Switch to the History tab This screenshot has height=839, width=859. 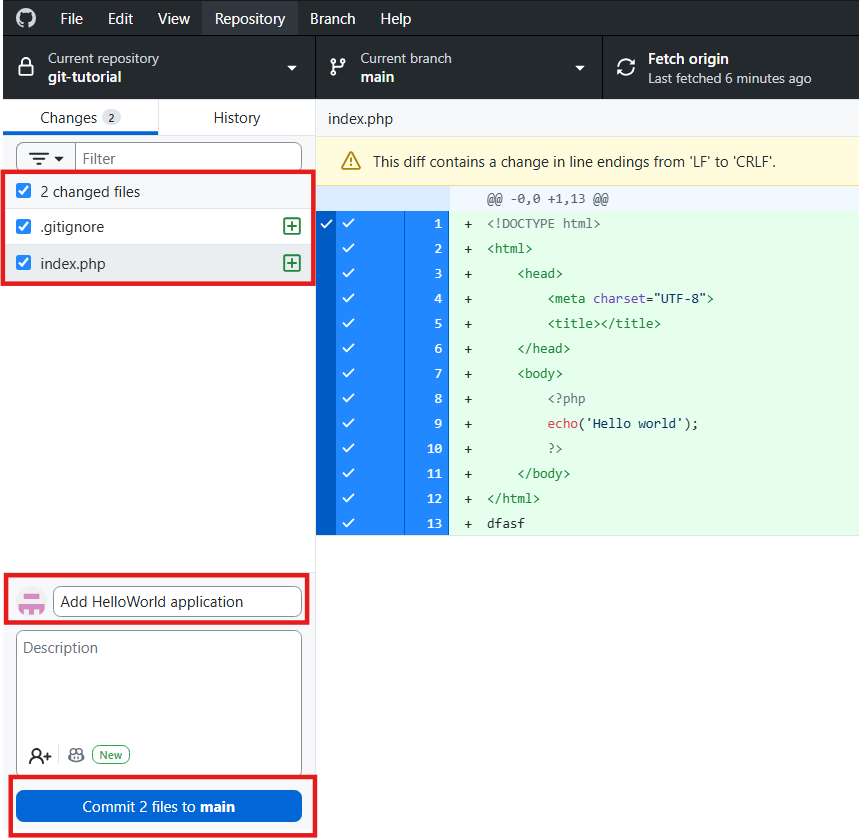pyautogui.click(x=236, y=117)
